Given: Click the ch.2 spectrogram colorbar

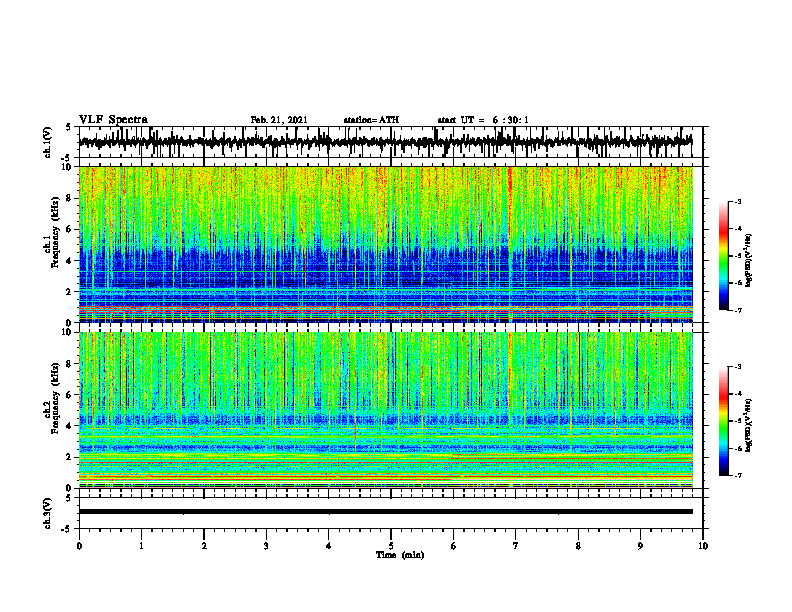Looking at the screenshot, I should [723, 421].
